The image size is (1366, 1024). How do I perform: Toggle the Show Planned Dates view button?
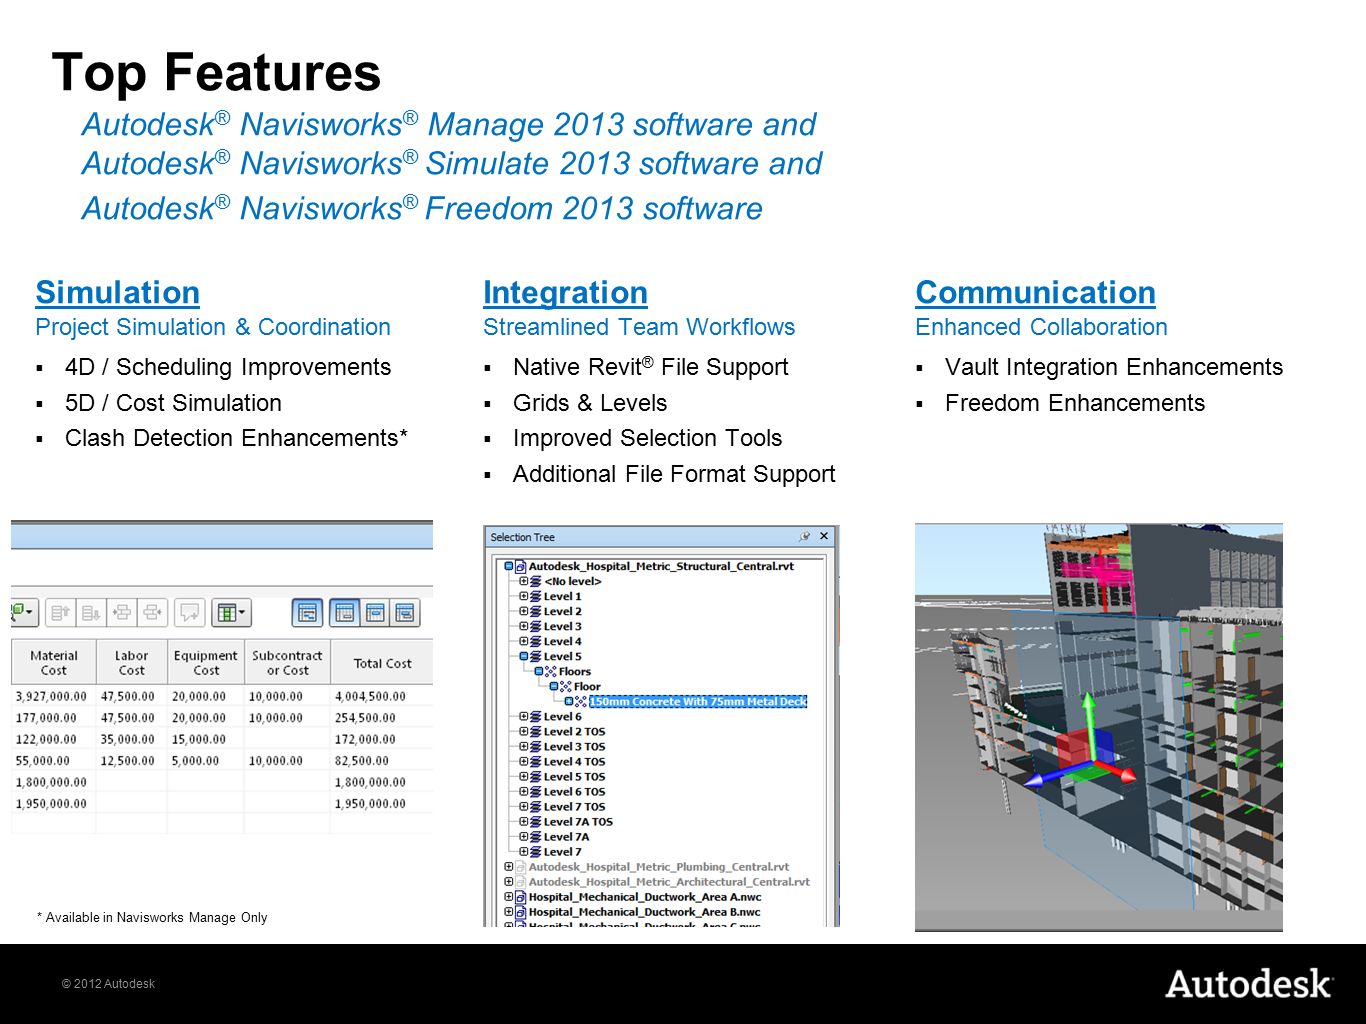click(344, 612)
